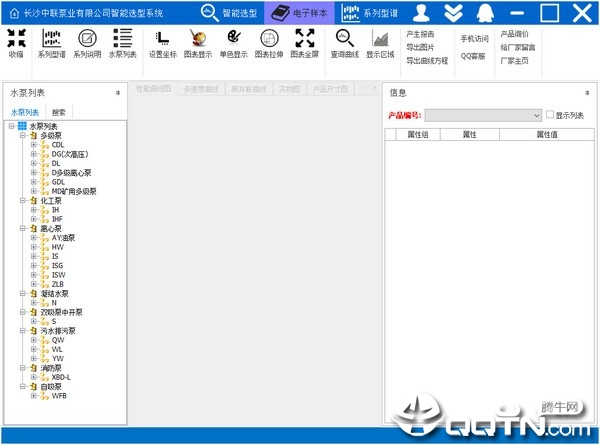Select MD矿用多级泵 in tree
The width and height of the screenshot is (600, 445).
coord(74,191)
